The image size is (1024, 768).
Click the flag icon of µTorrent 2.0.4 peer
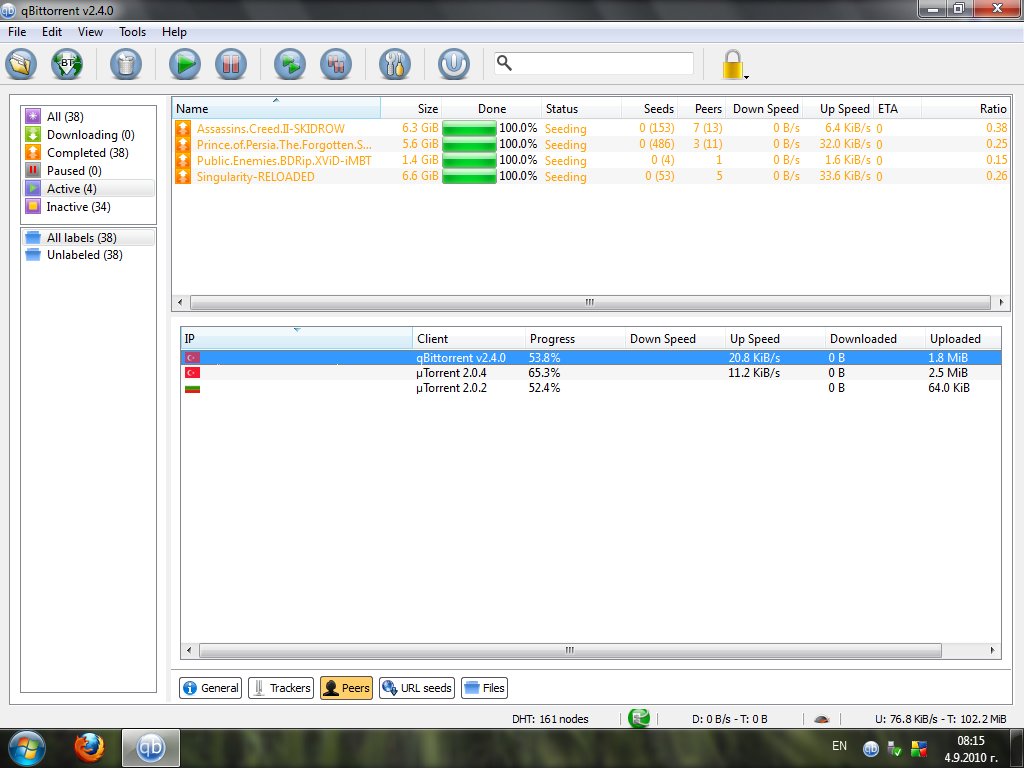(x=192, y=372)
